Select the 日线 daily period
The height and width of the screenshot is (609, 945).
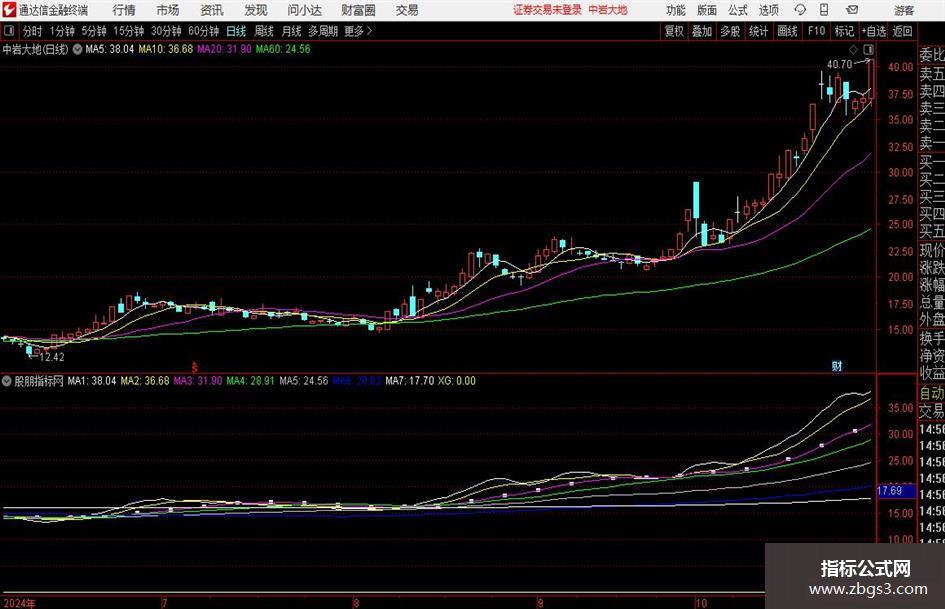[236, 31]
